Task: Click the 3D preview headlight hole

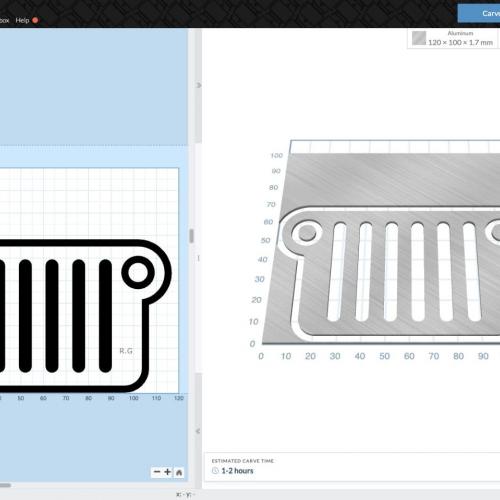Action: (307, 233)
